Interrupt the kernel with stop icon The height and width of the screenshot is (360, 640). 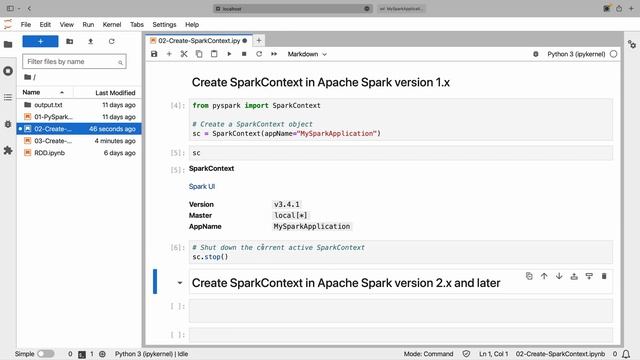point(244,54)
